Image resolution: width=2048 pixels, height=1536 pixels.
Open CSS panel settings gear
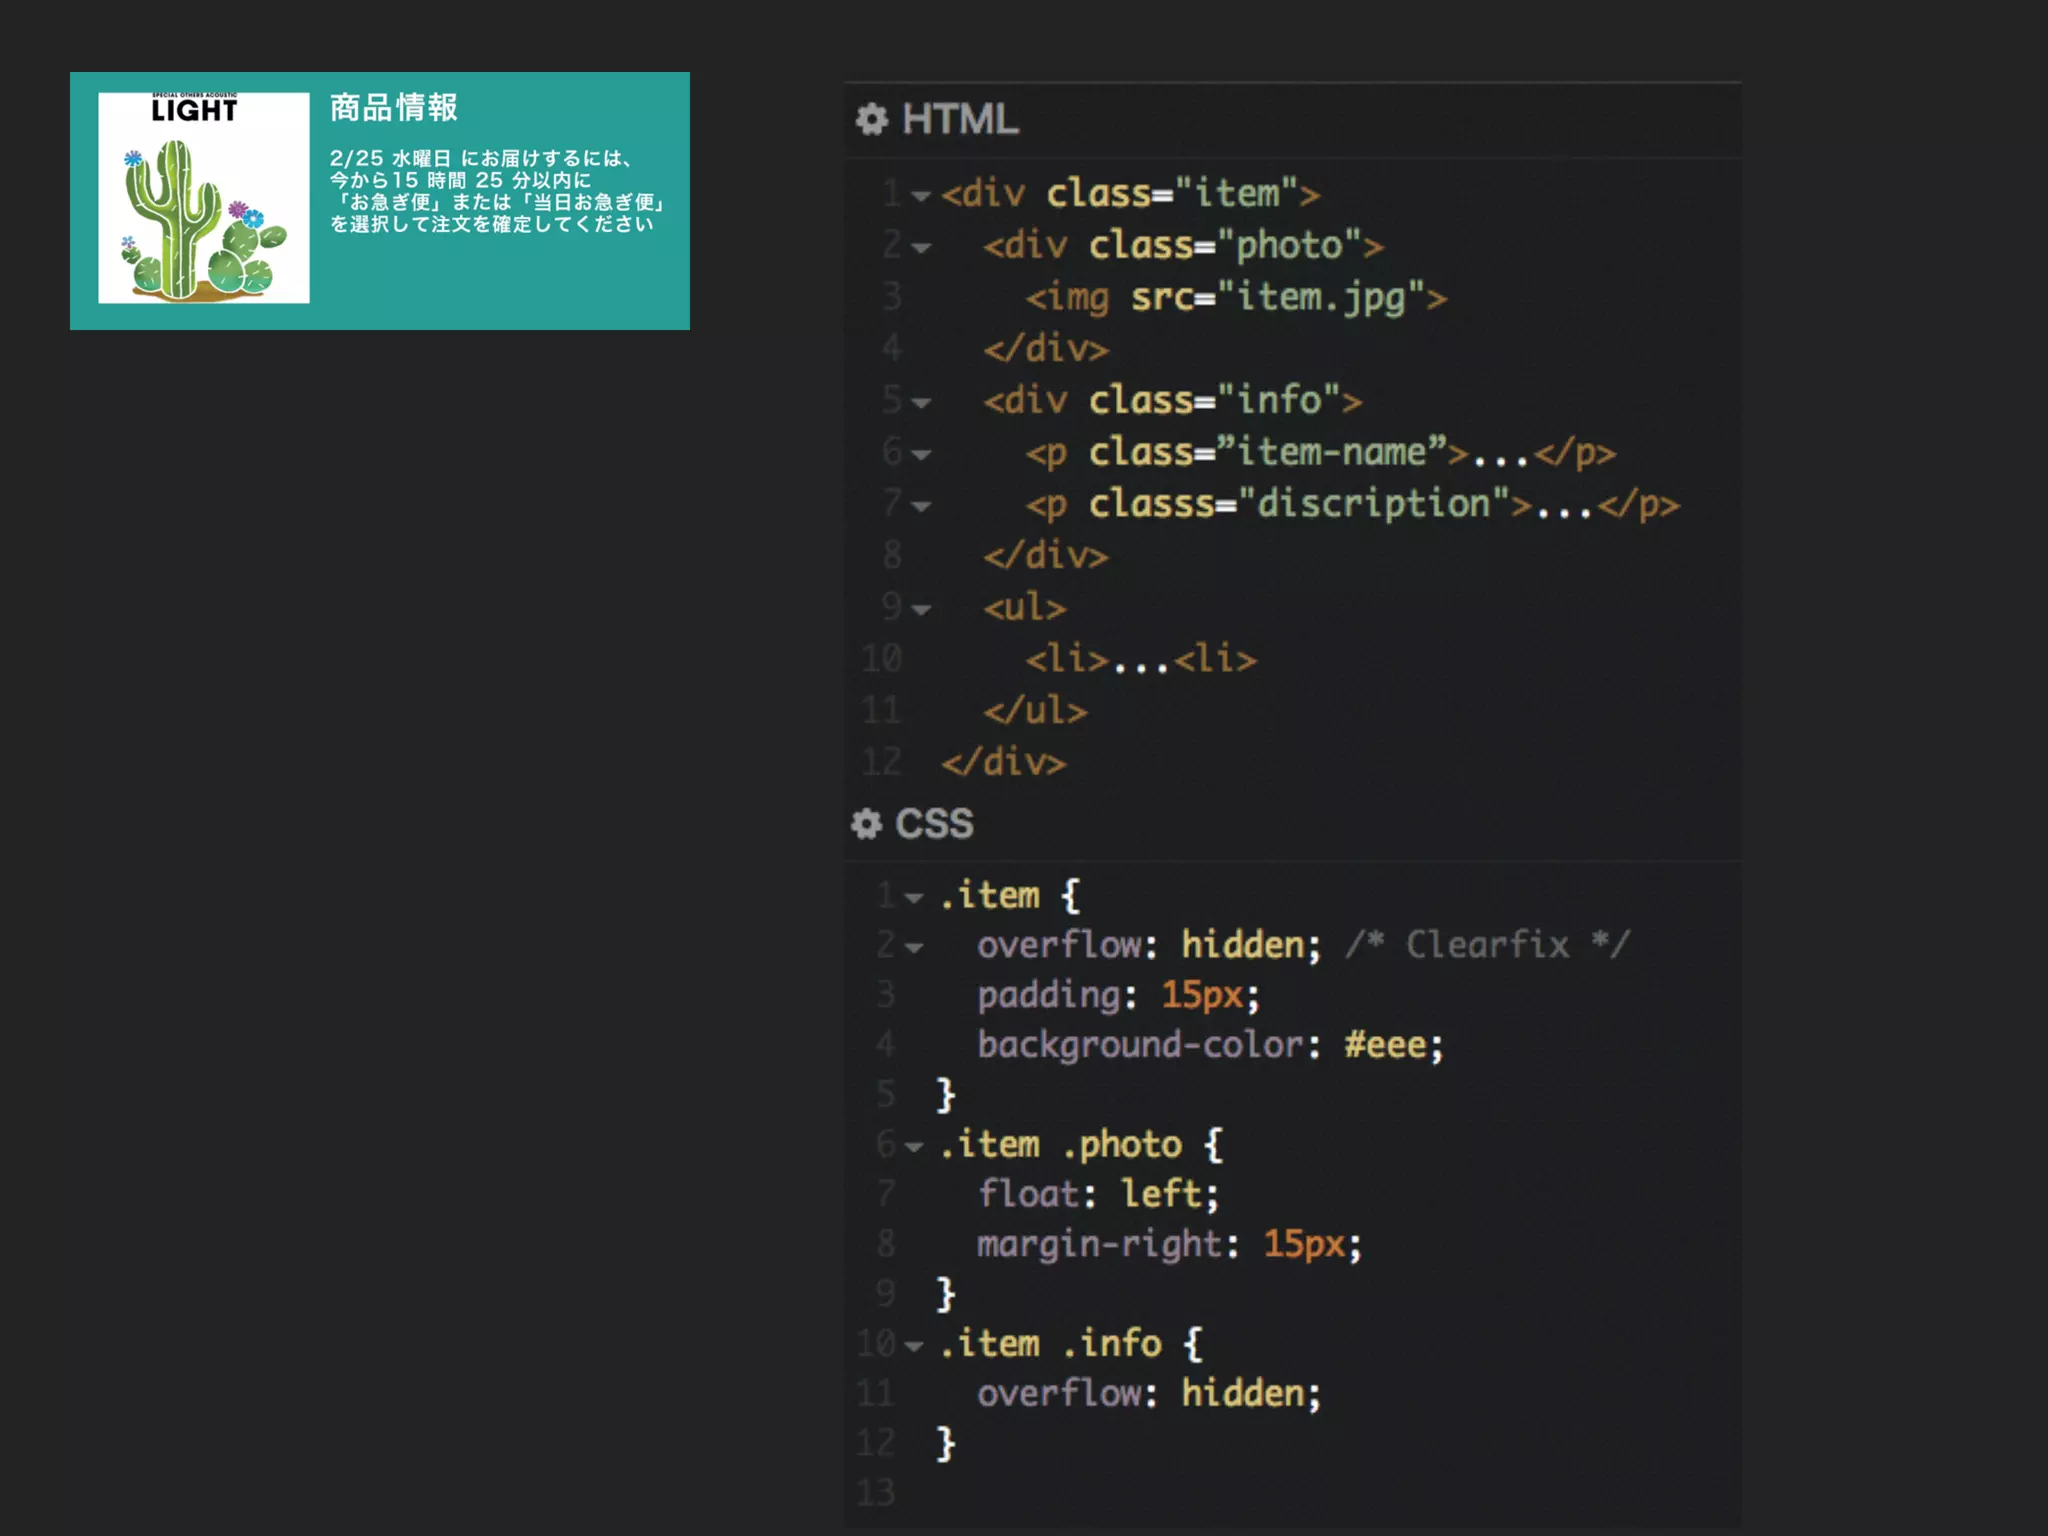pyautogui.click(x=866, y=824)
